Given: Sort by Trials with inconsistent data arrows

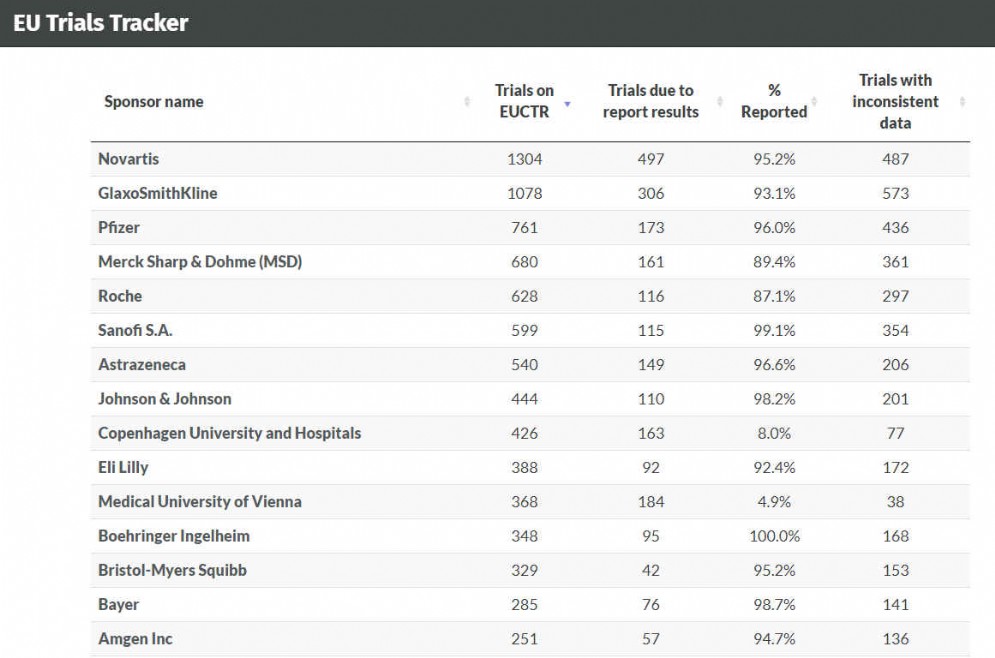Looking at the screenshot, I should click(x=962, y=102).
